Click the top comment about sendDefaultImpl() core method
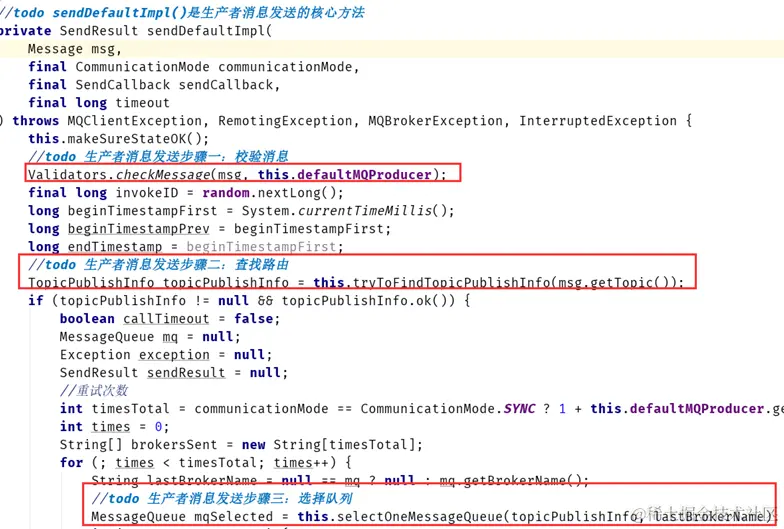This screenshot has height=529, width=784. (x=181, y=12)
